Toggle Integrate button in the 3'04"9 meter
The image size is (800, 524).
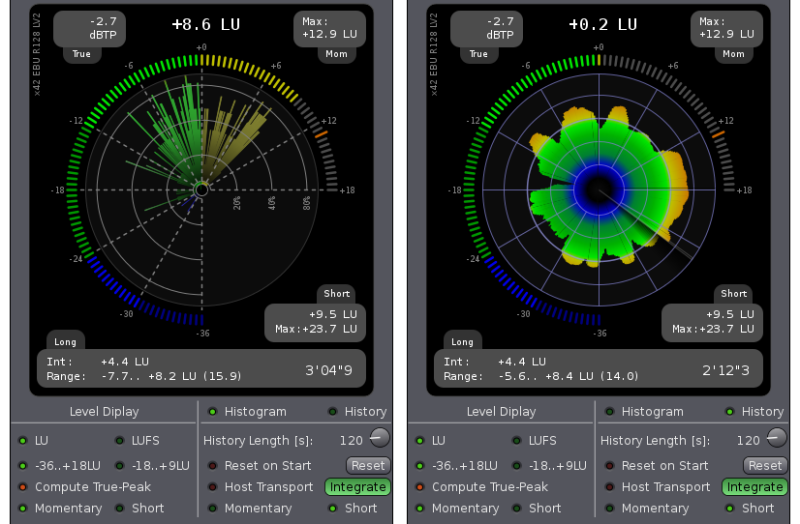click(357, 487)
